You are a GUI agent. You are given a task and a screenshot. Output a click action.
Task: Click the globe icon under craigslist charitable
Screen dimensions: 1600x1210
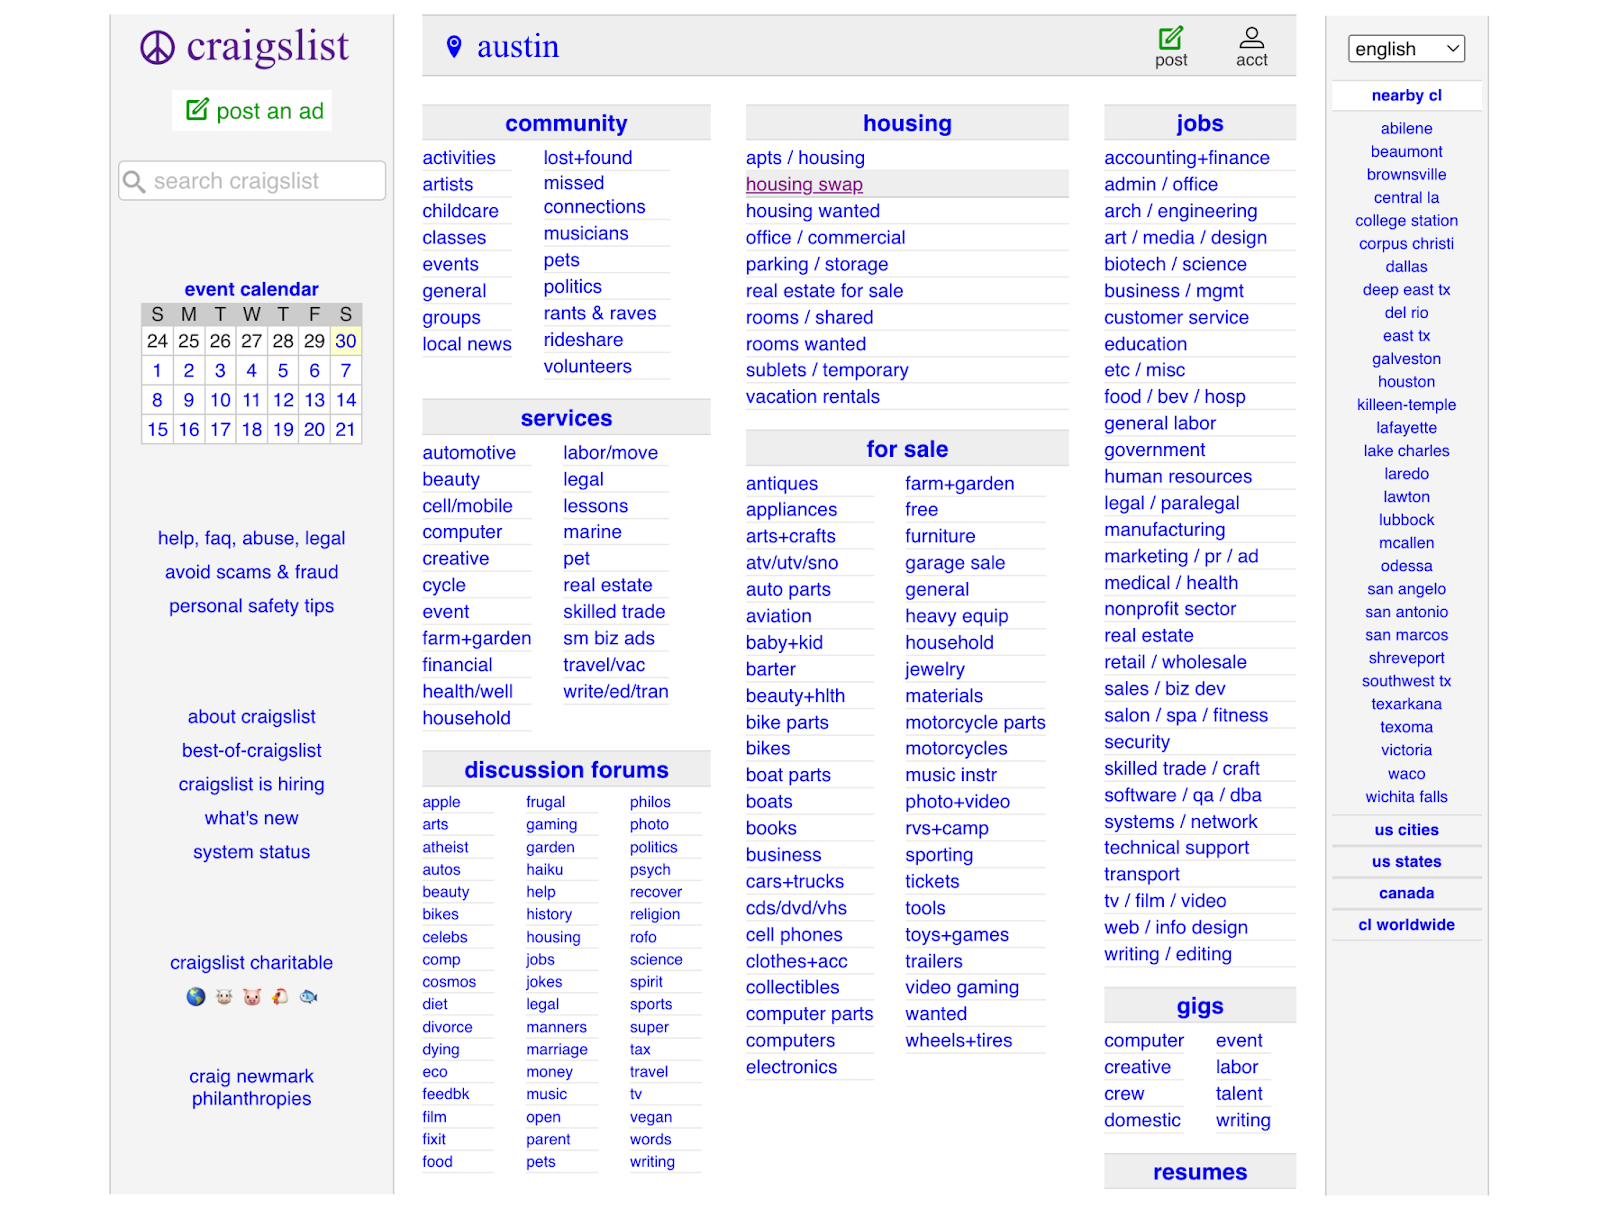[196, 996]
